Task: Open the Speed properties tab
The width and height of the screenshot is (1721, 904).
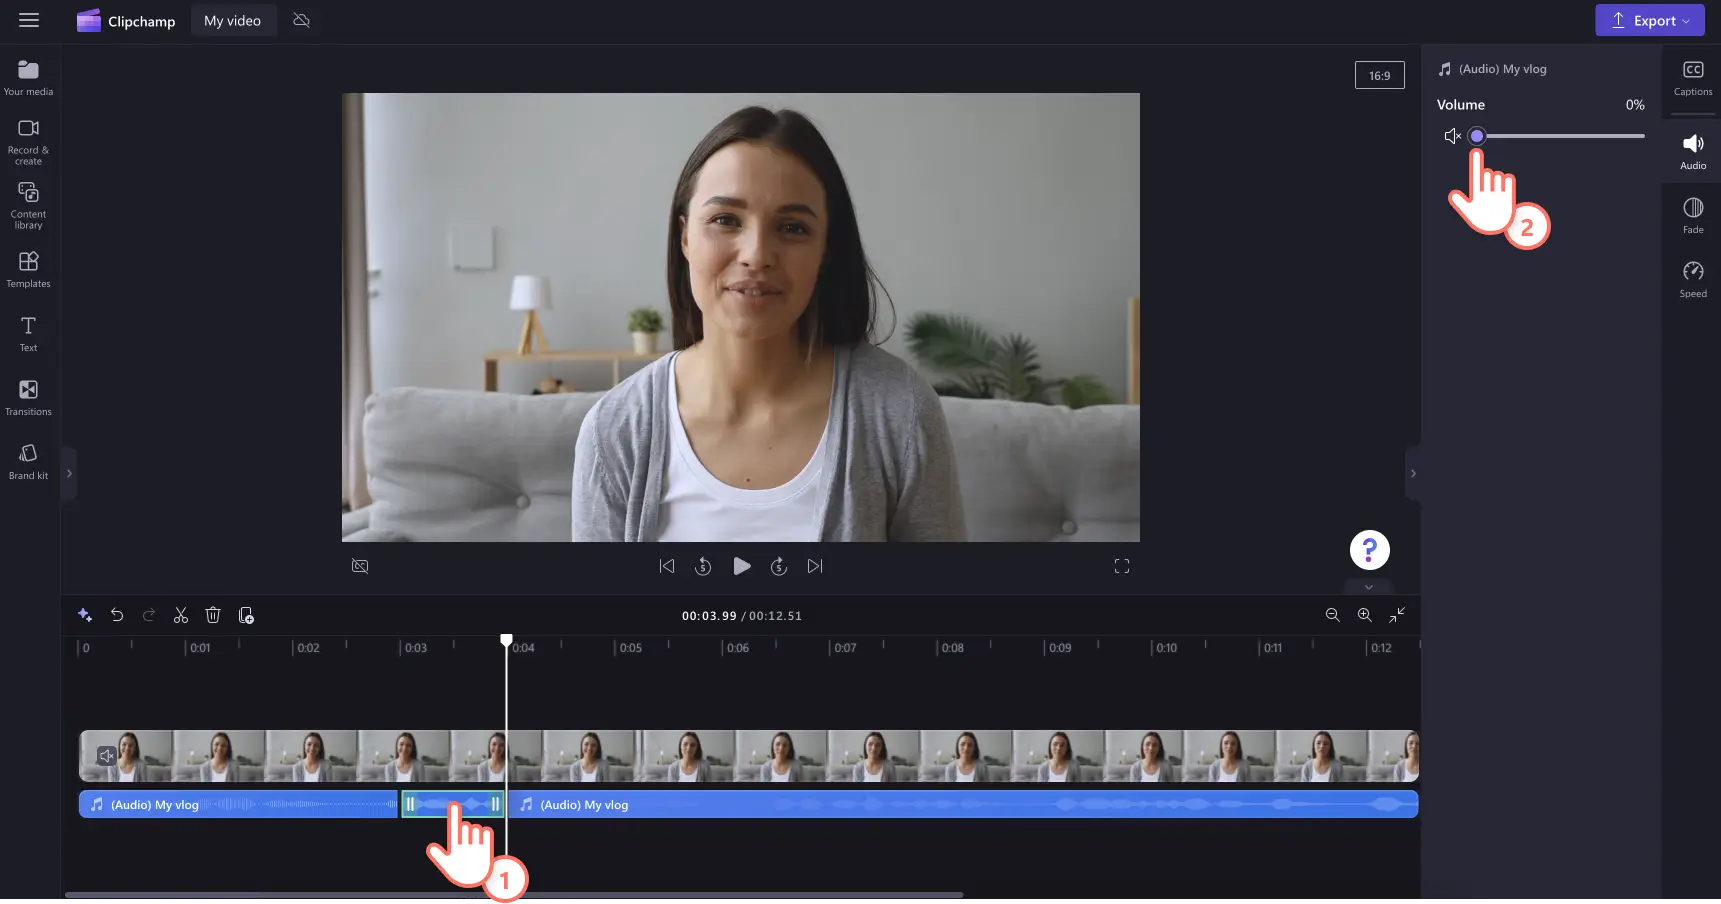Action: point(1692,280)
